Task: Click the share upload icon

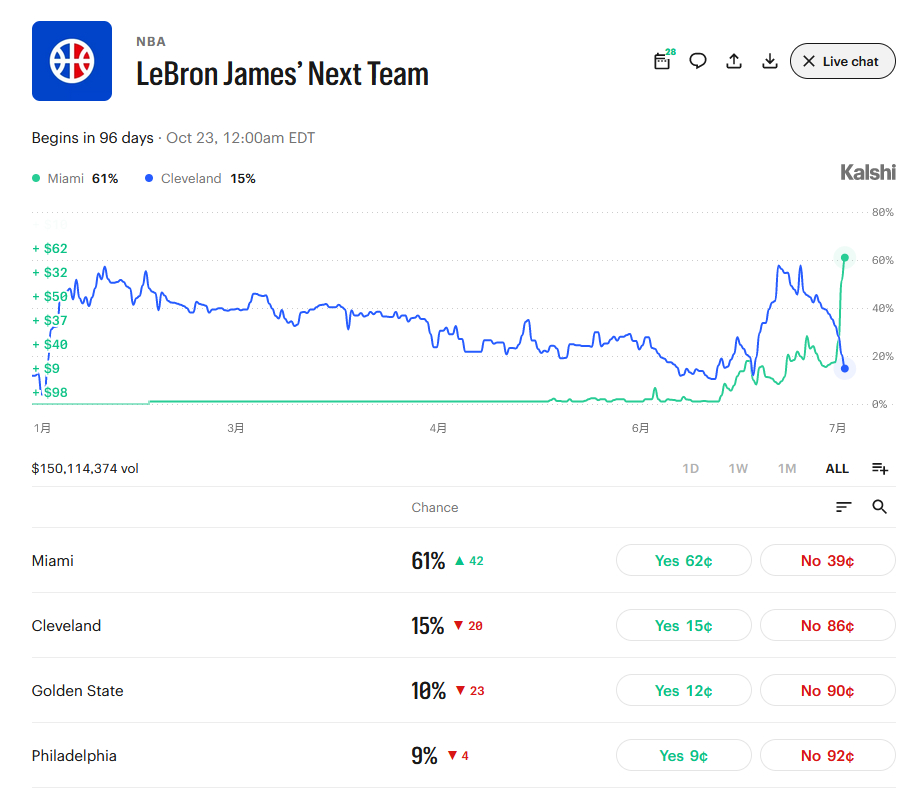Action: (734, 61)
